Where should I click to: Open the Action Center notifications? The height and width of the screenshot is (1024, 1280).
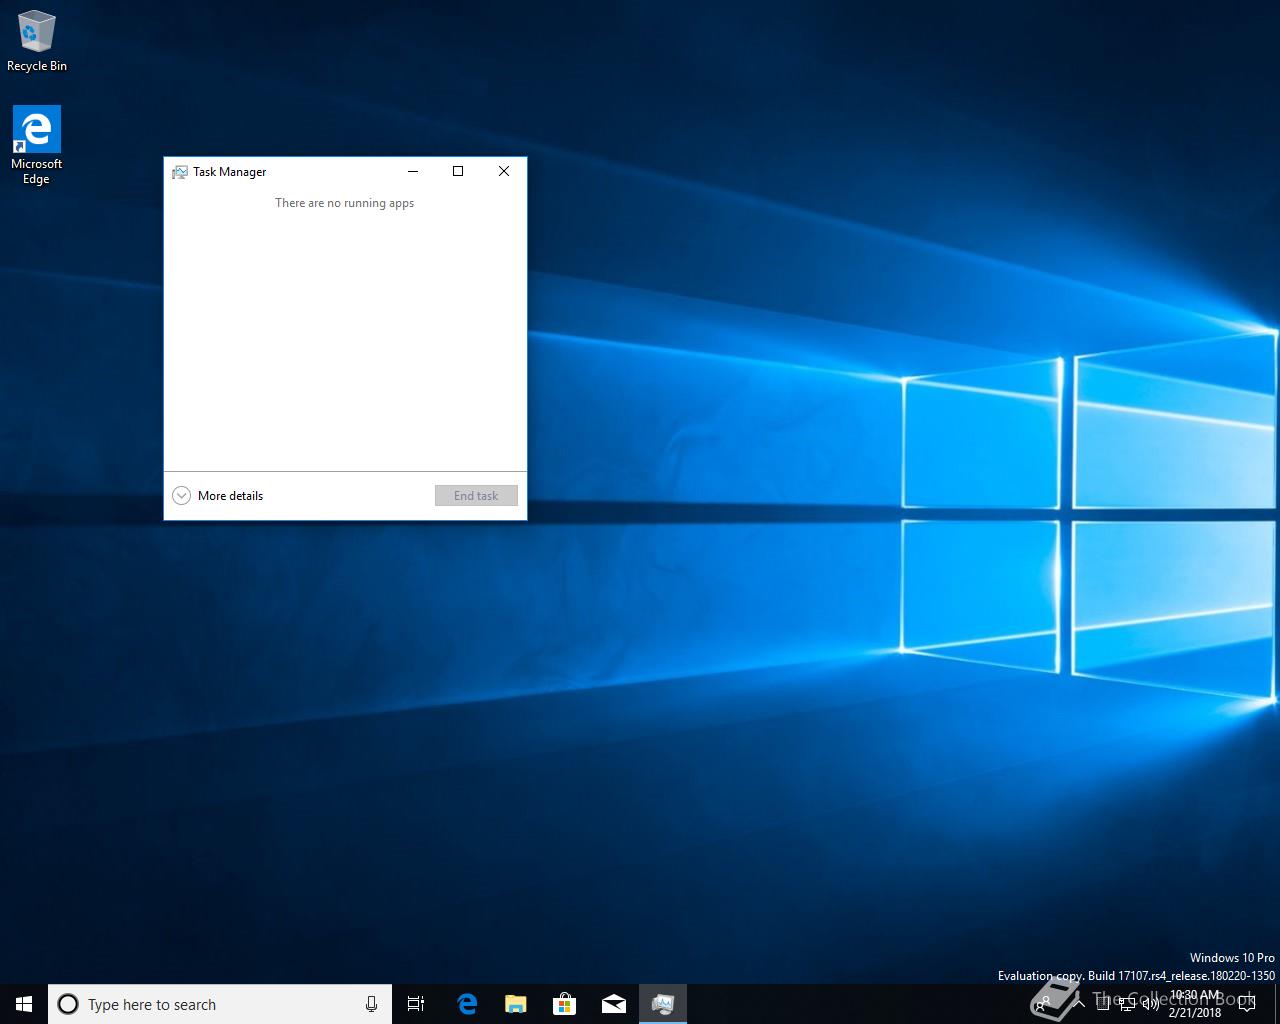pyautogui.click(x=1246, y=1004)
